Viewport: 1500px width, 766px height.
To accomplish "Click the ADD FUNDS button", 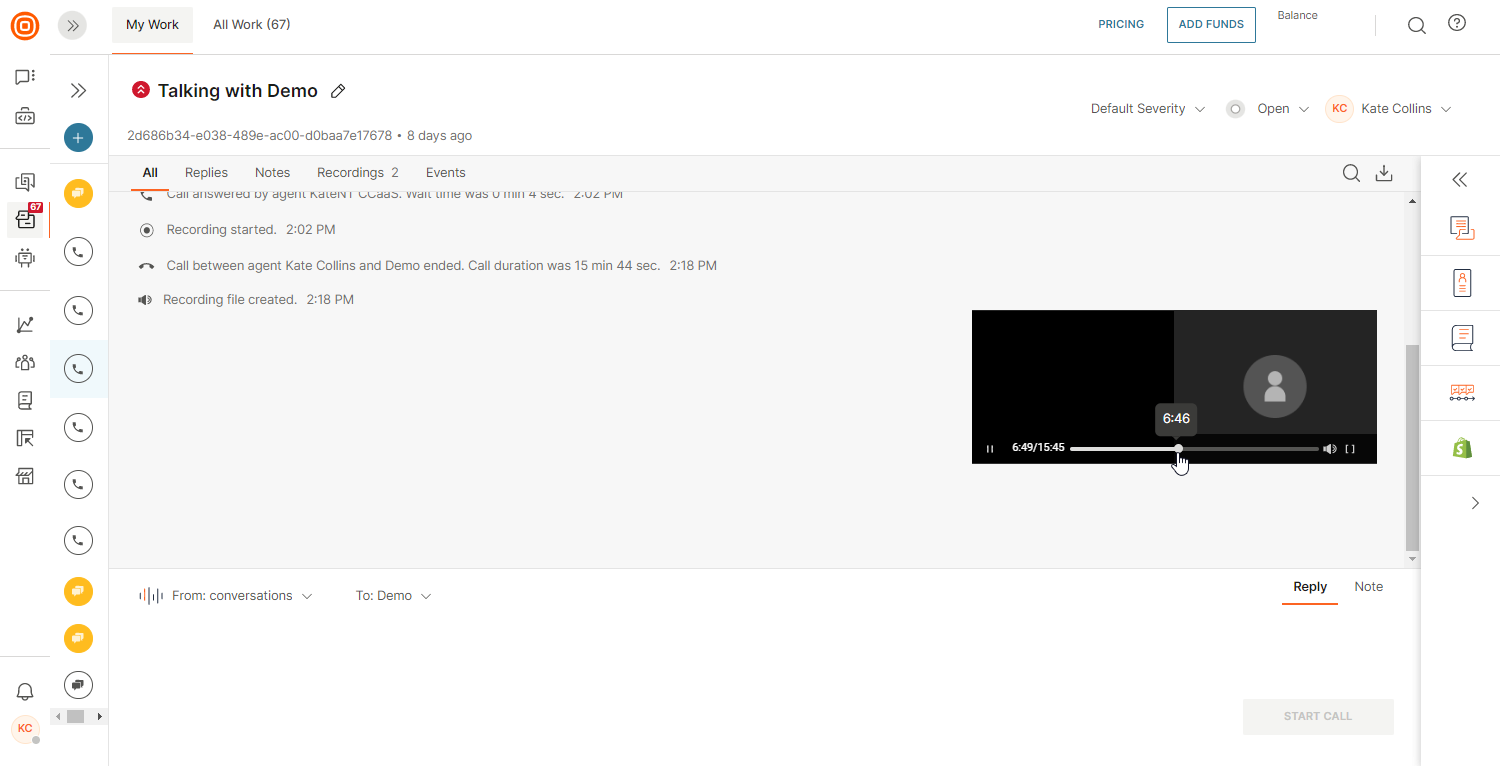I will pos(1211,25).
